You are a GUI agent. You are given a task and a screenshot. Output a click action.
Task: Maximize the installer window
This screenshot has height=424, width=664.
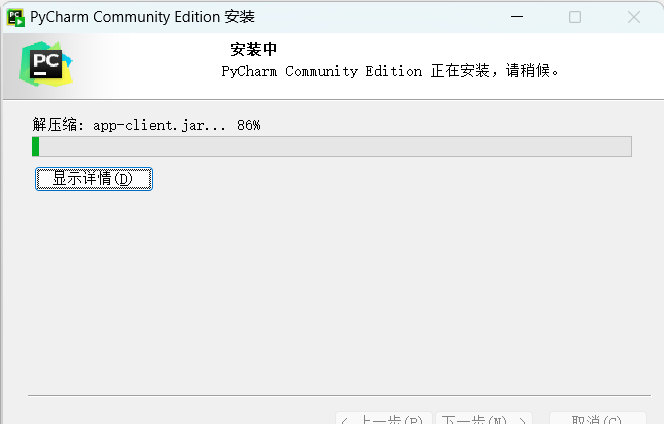(x=575, y=17)
